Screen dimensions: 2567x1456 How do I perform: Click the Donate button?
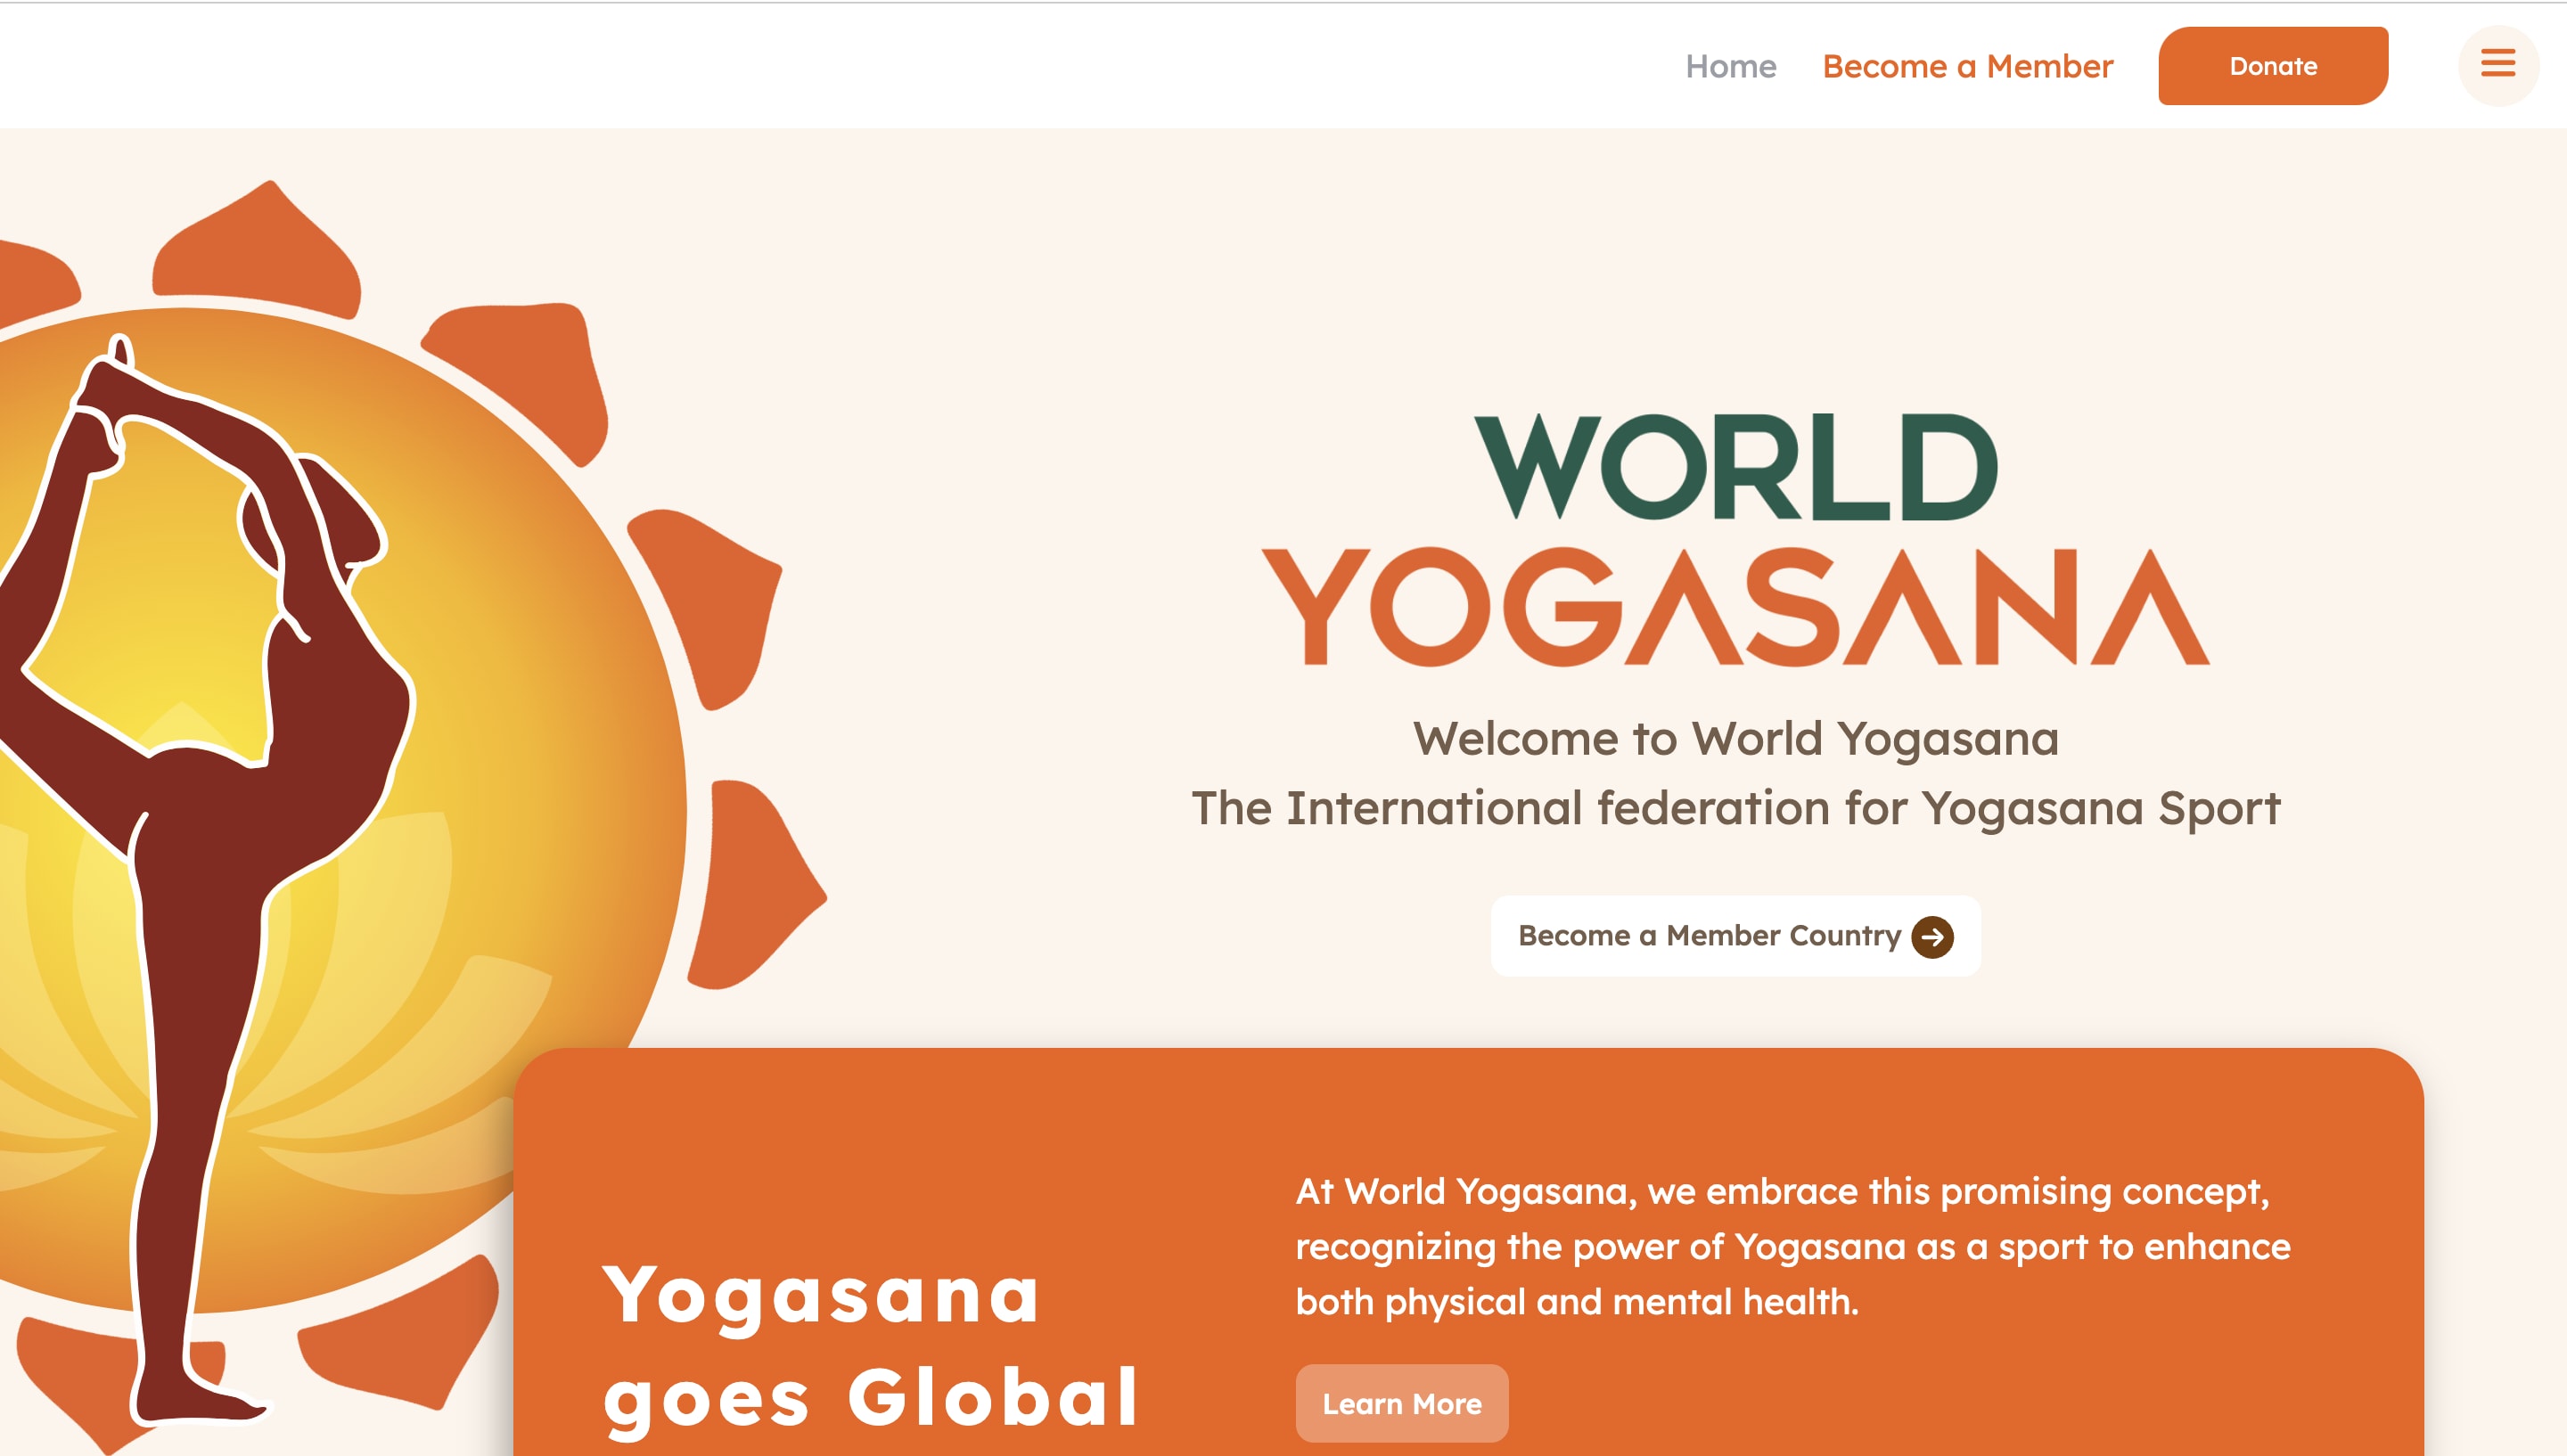click(2272, 66)
